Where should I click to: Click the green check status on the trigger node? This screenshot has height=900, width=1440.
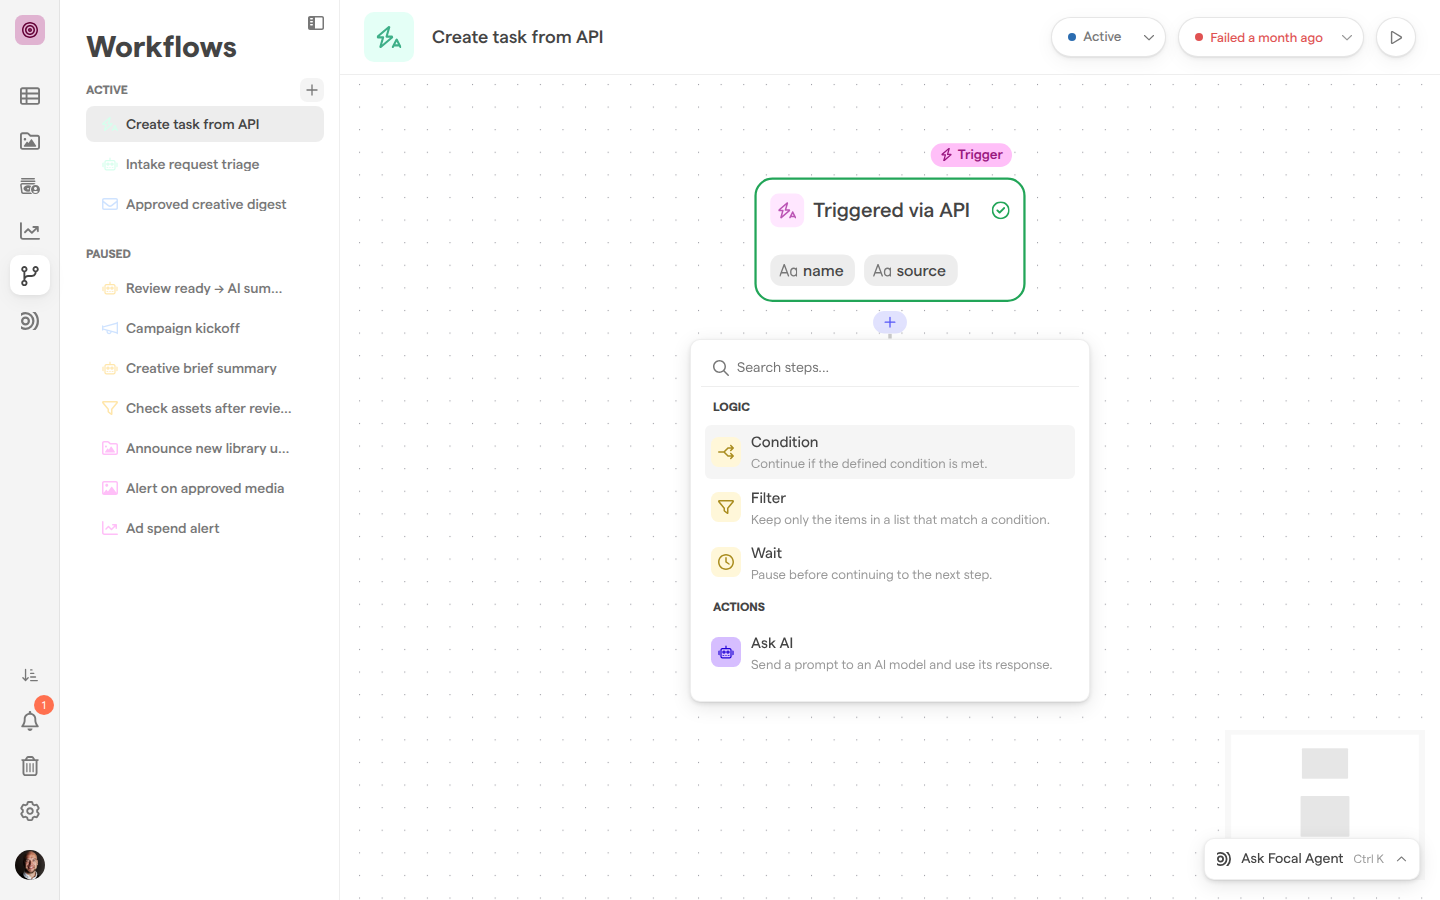click(1000, 210)
